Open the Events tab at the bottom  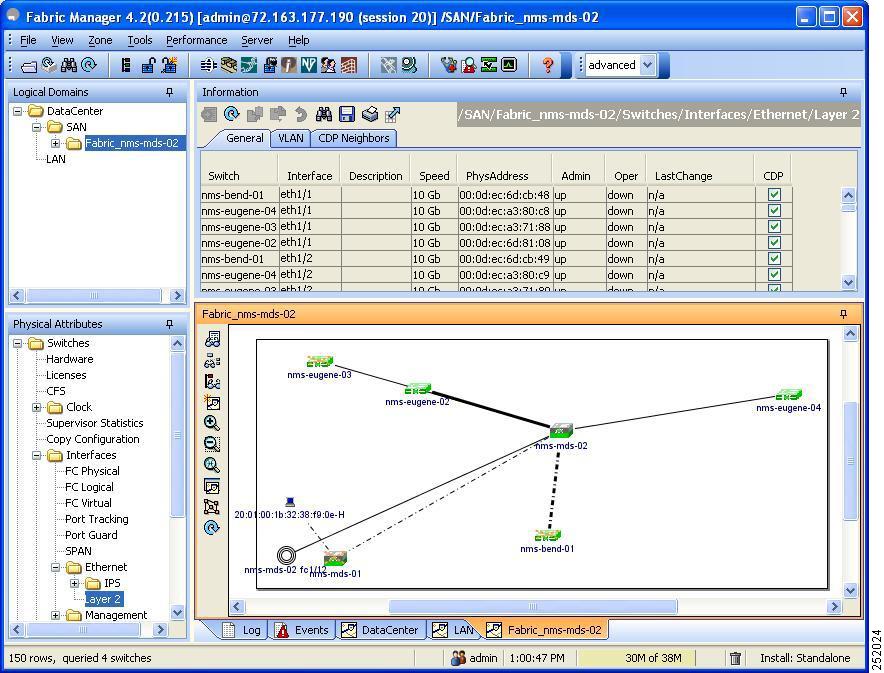303,630
